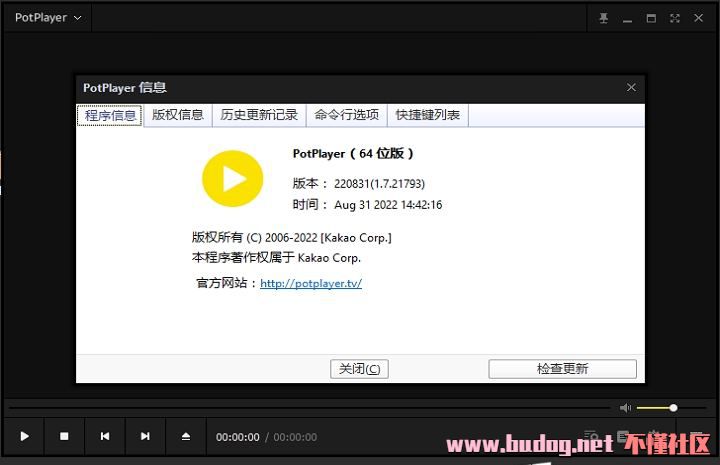The image size is (720, 465).
Task: Switch to the 版权信息 tab
Action: [x=178, y=115]
